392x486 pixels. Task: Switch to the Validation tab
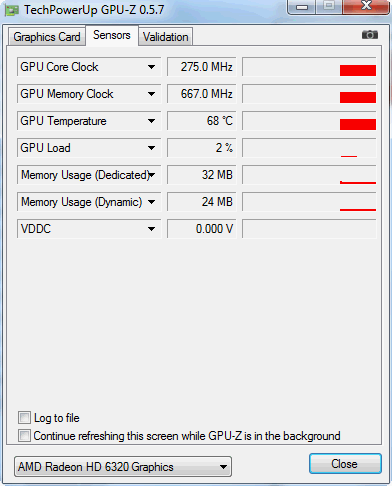[x=166, y=37]
